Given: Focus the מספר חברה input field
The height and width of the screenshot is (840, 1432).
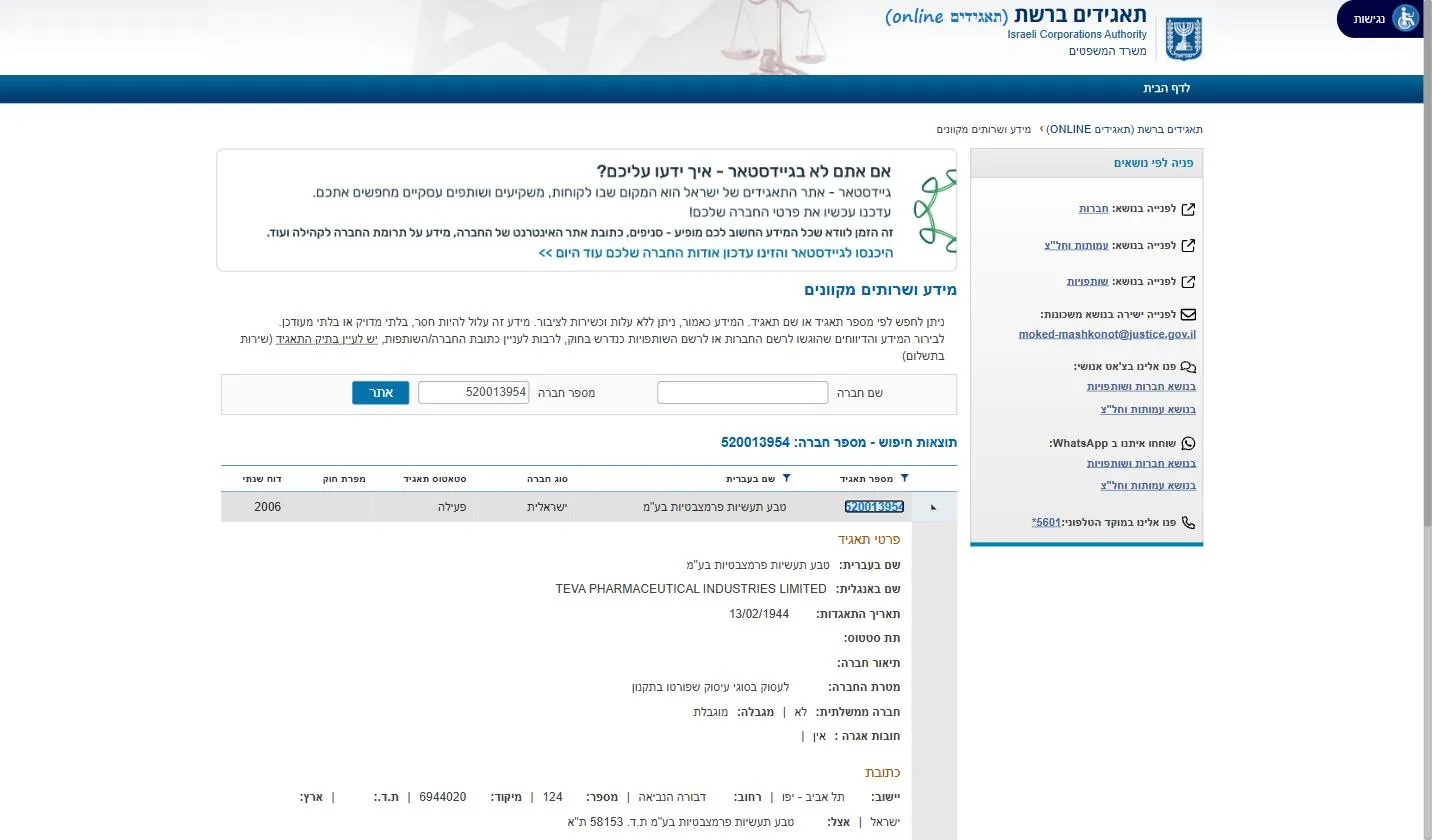Looking at the screenshot, I should tap(474, 393).
